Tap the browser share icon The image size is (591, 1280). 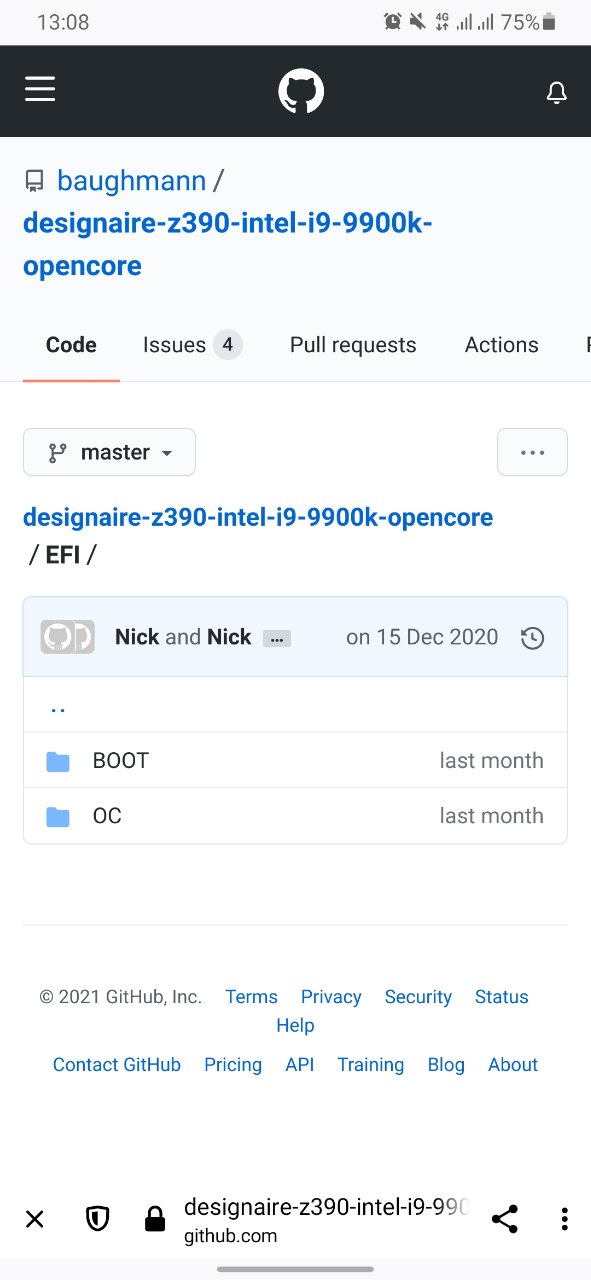click(x=505, y=1219)
